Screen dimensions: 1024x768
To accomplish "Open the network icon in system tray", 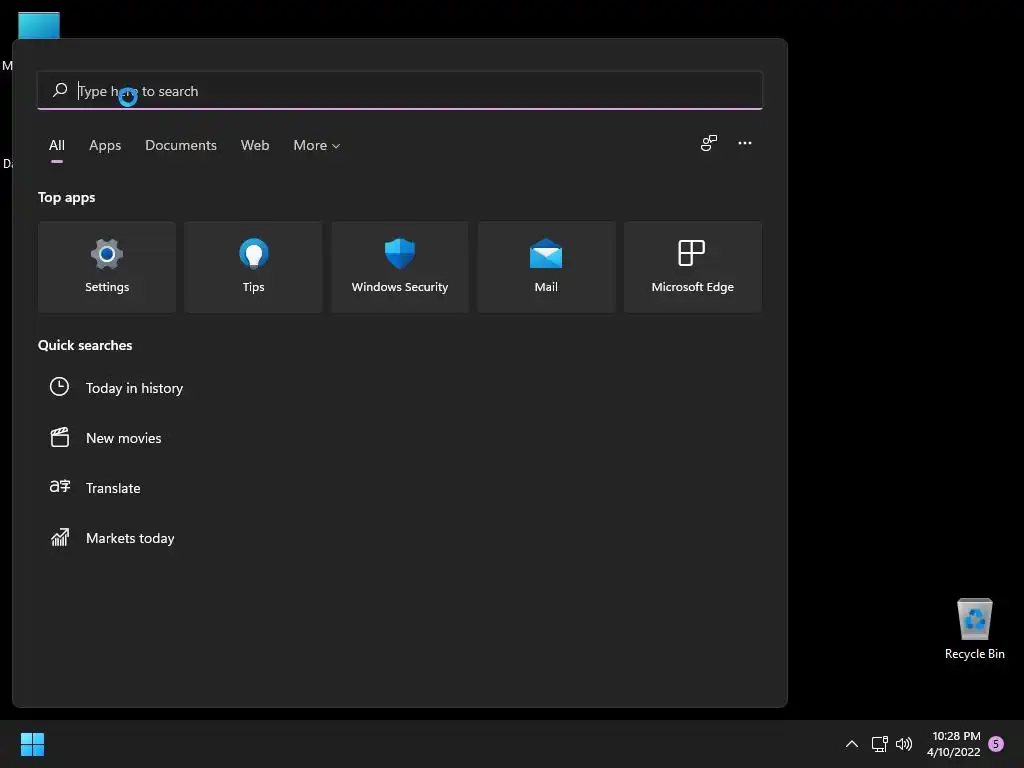I will 880,744.
